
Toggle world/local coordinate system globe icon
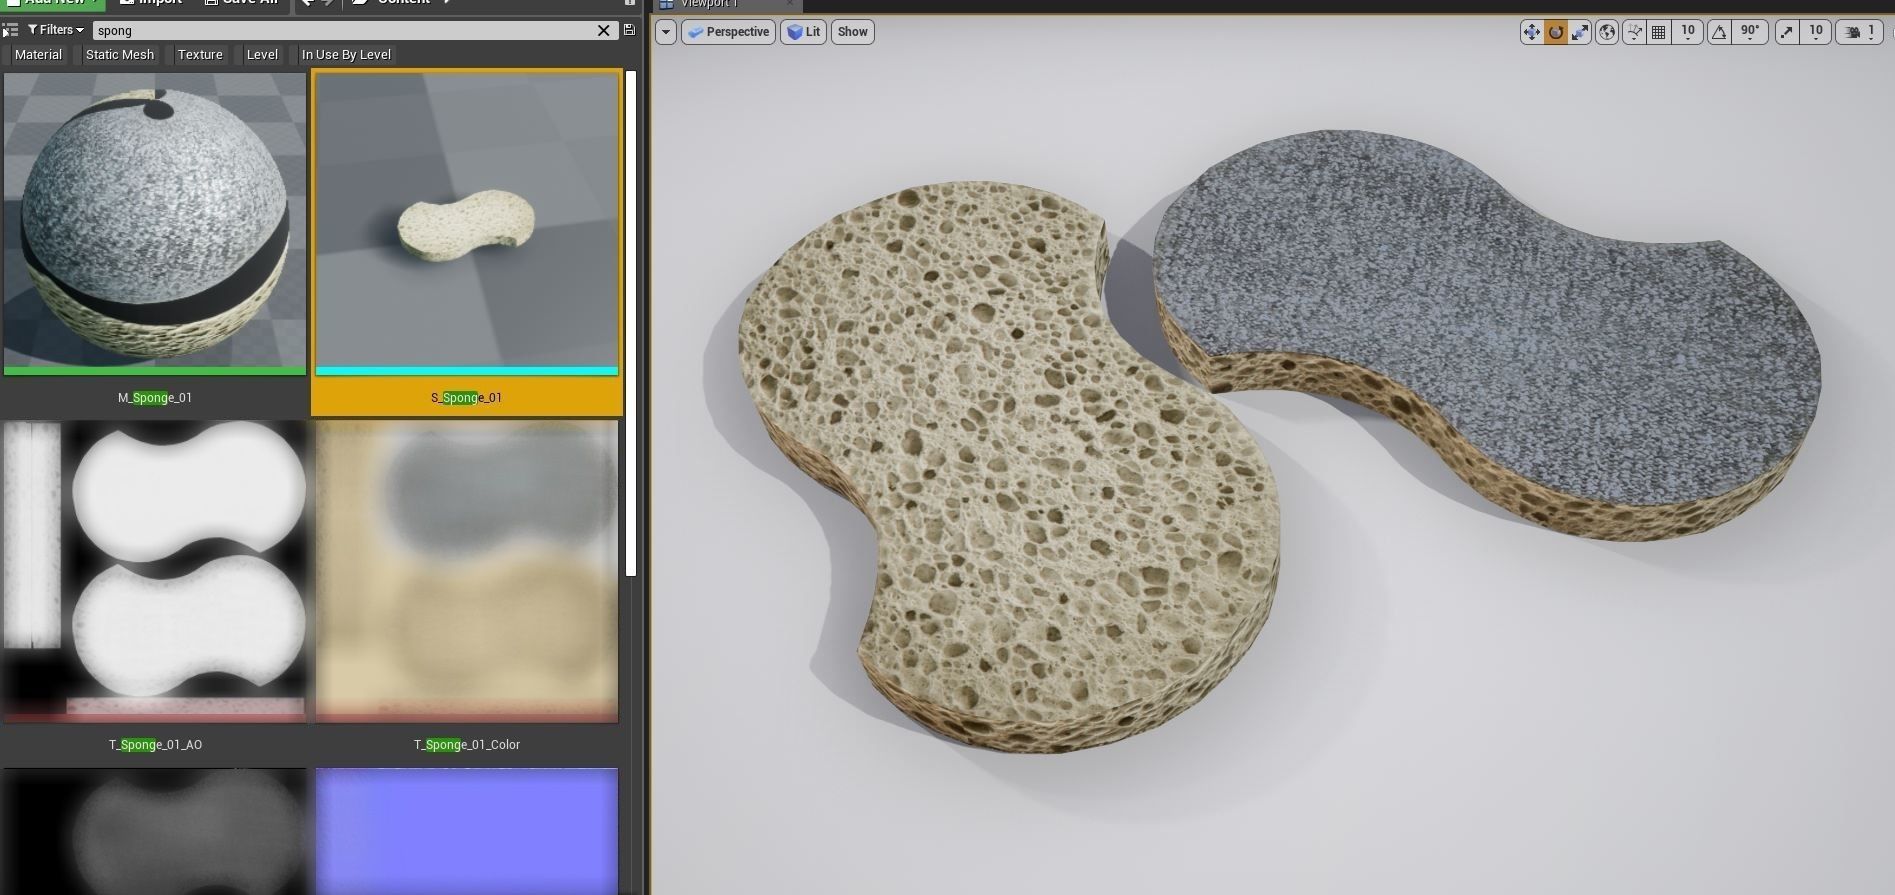1607,32
